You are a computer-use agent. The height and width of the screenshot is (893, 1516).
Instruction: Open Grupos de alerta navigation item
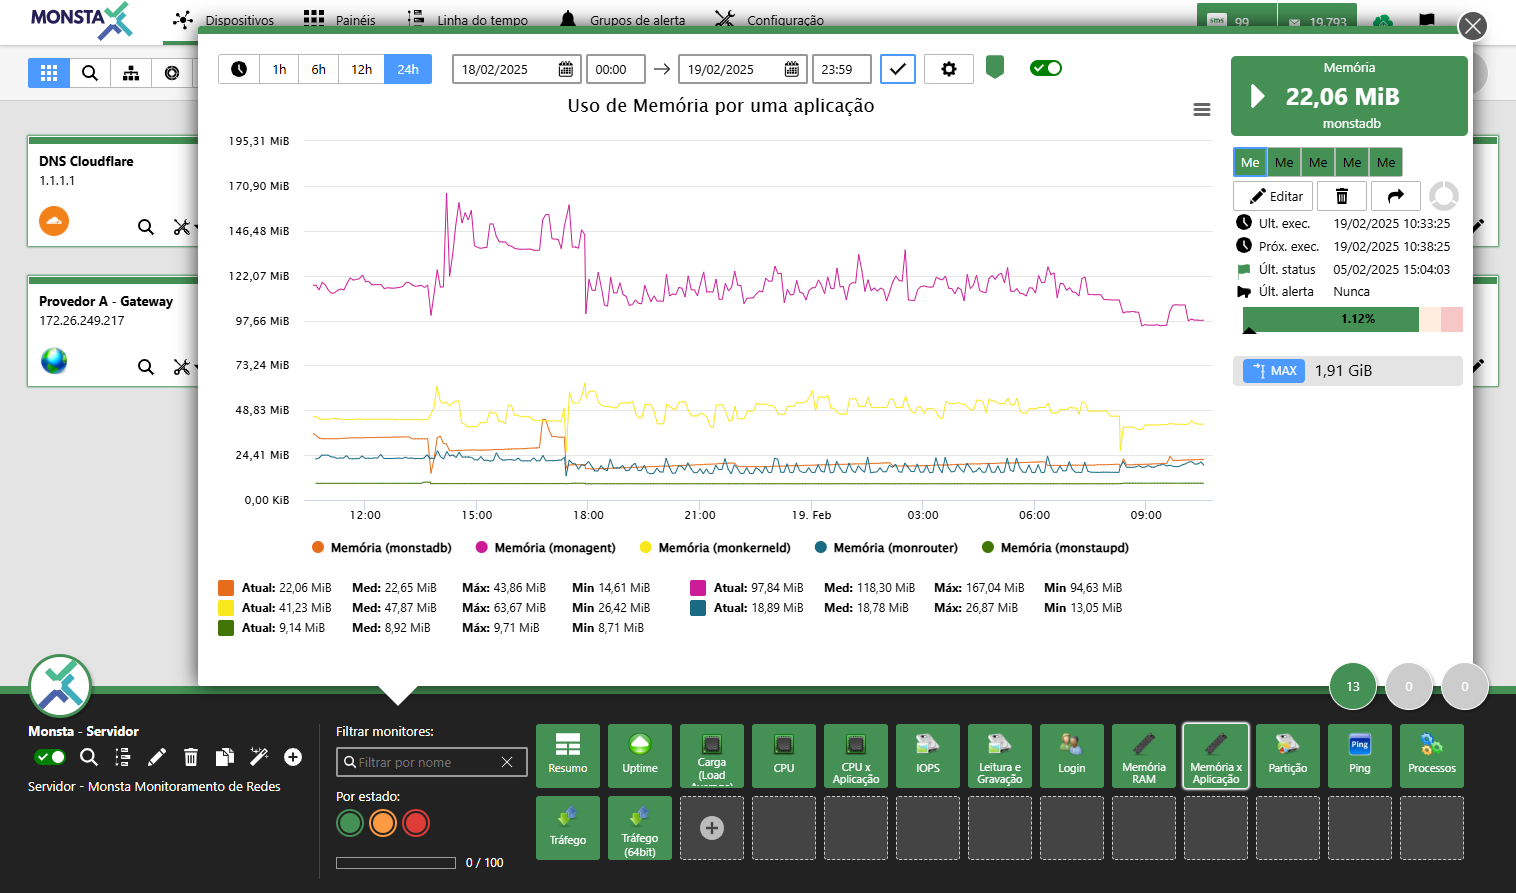[622, 20]
